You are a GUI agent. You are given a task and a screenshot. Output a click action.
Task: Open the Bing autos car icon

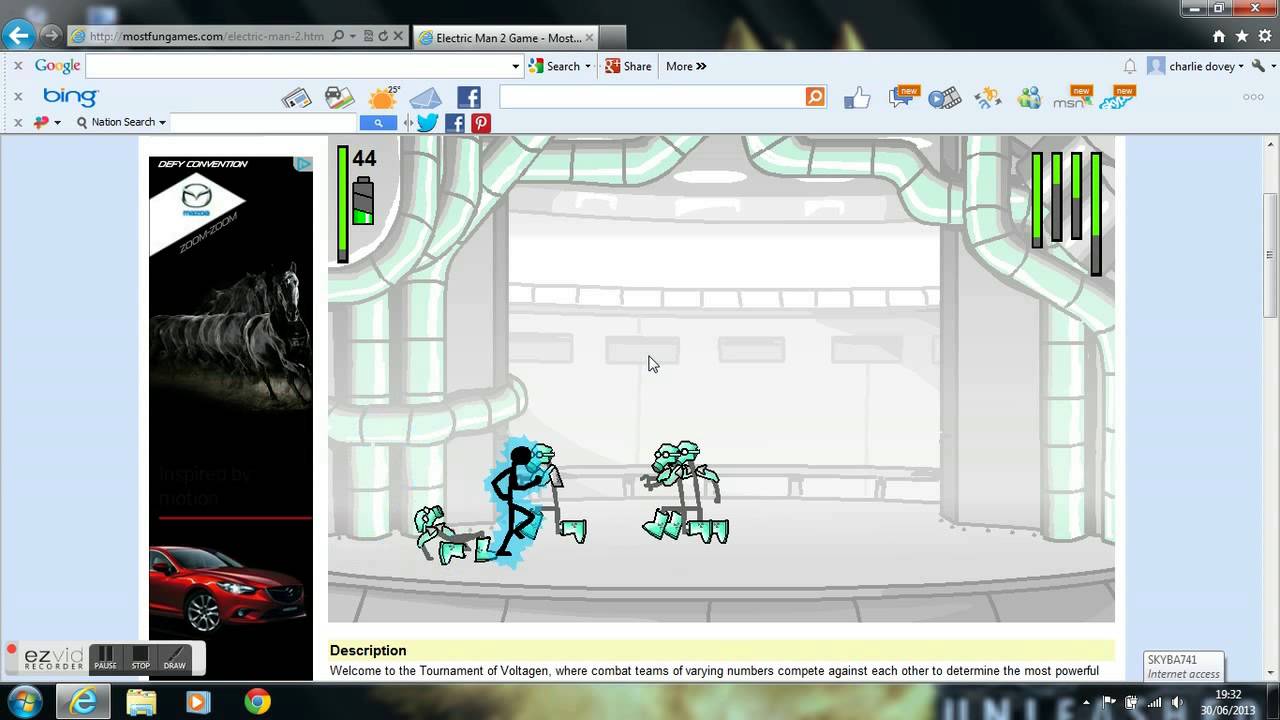[340, 98]
